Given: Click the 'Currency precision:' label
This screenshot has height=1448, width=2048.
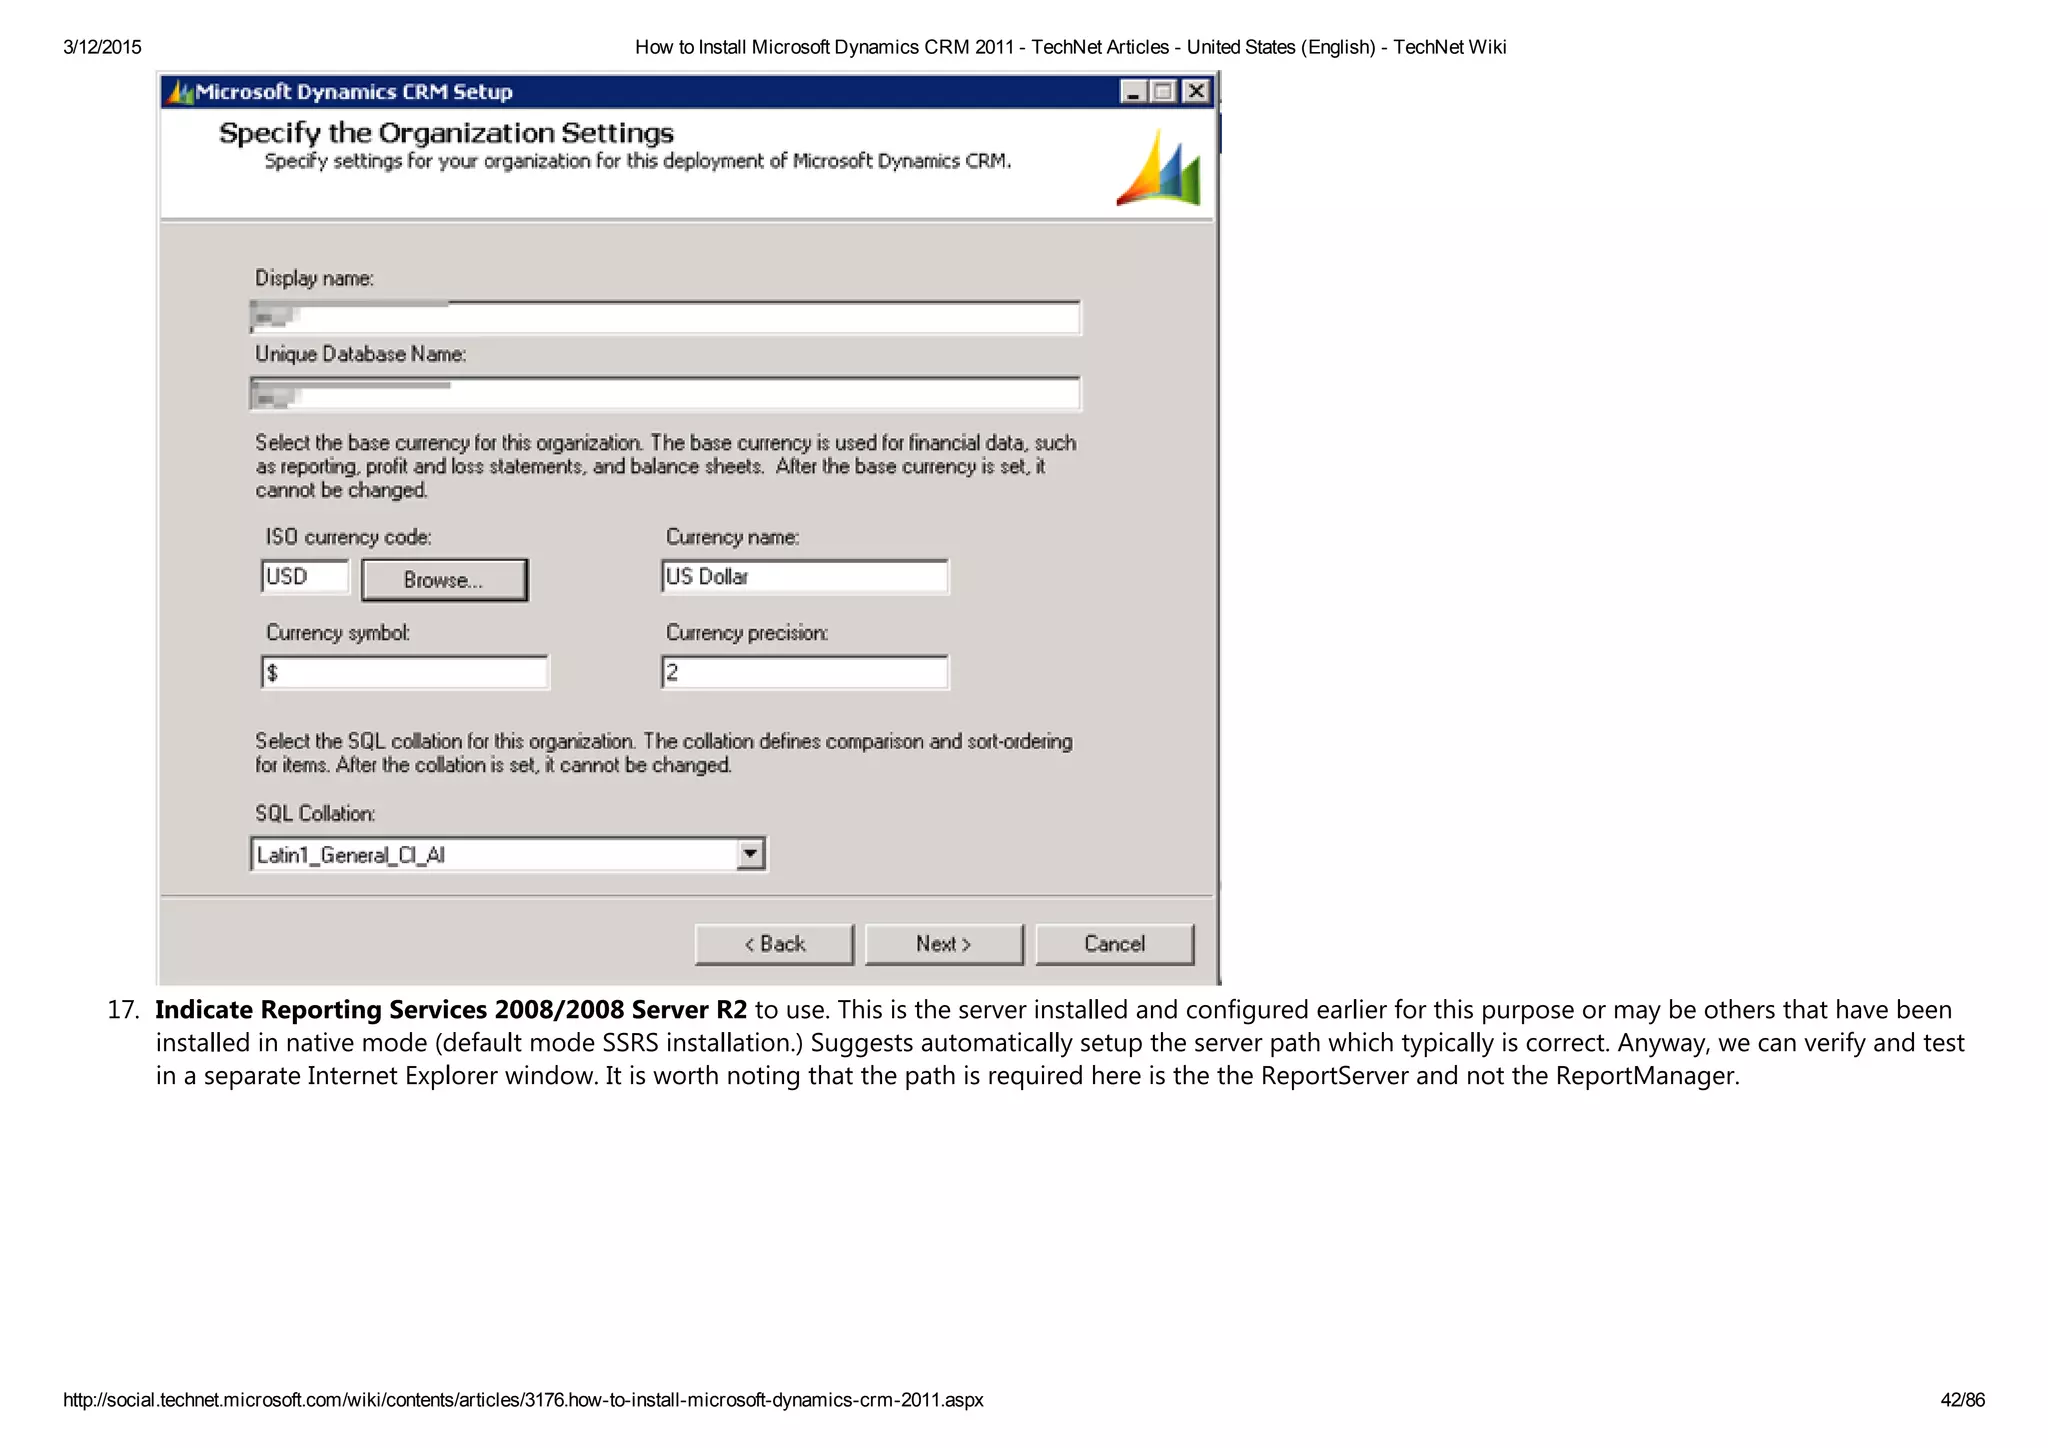Looking at the screenshot, I should pyautogui.click(x=747, y=633).
